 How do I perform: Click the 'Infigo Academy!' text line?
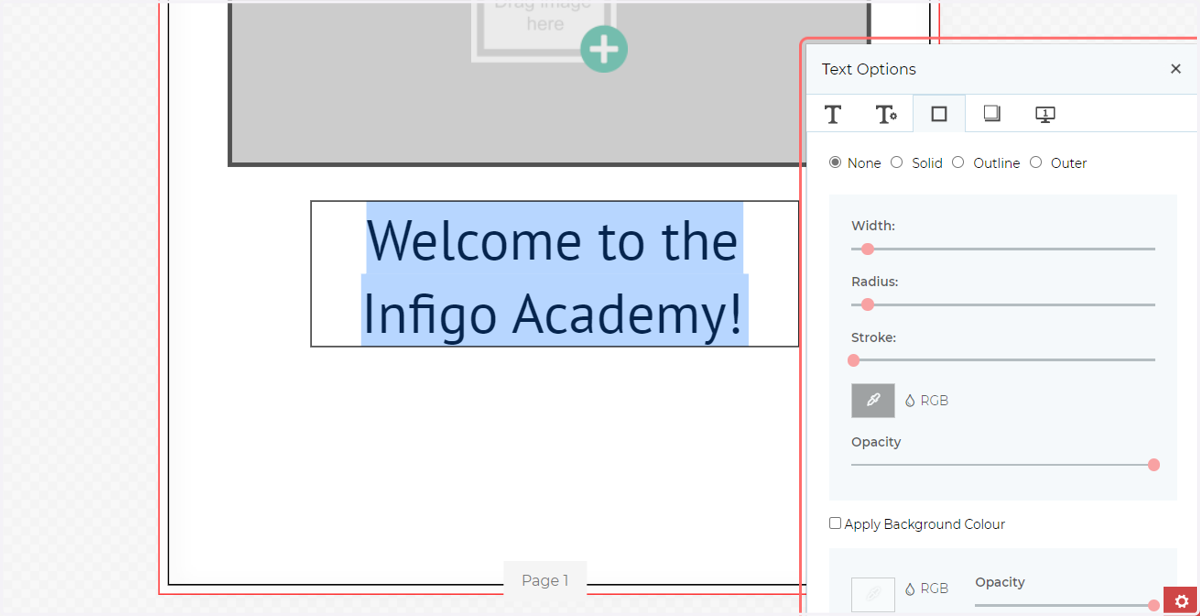click(x=553, y=313)
